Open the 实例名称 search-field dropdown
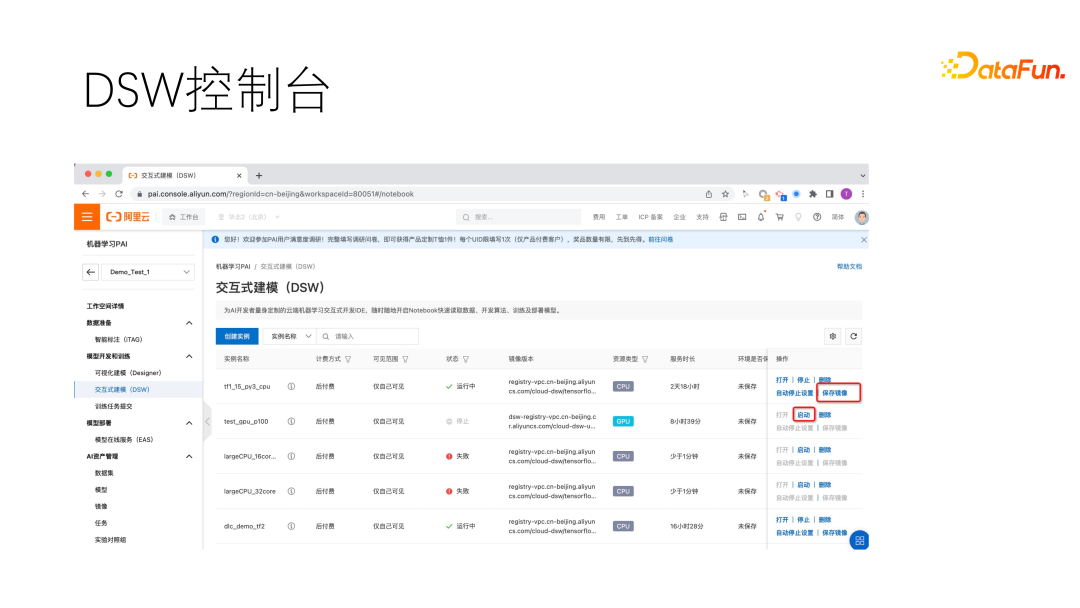The image size is (1080, 608). click(x=290, y=336)
